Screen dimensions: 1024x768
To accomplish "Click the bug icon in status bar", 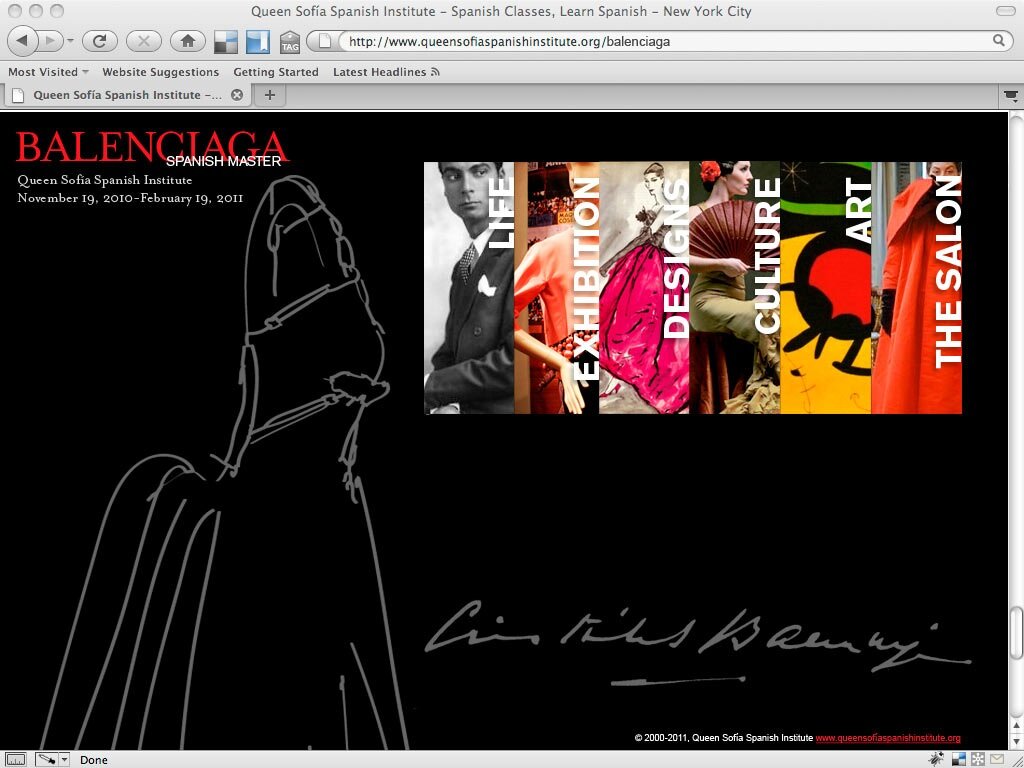I will (936, 759).
